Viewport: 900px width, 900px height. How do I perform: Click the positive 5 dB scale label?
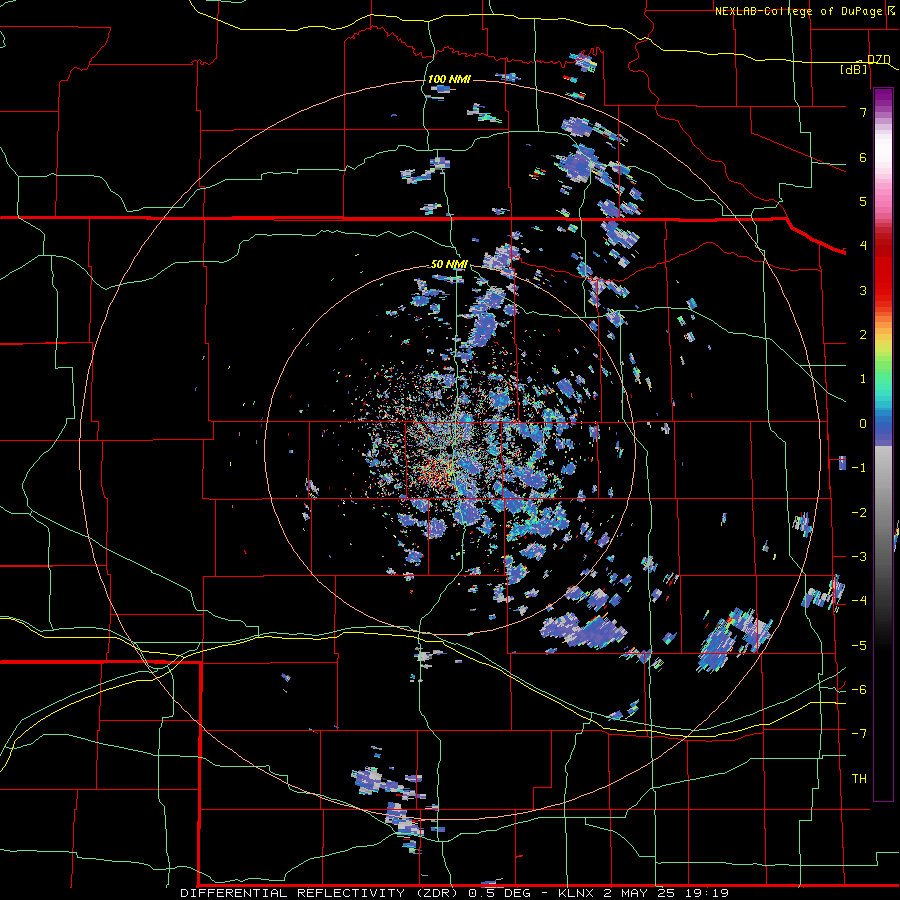tap(863, 201)
